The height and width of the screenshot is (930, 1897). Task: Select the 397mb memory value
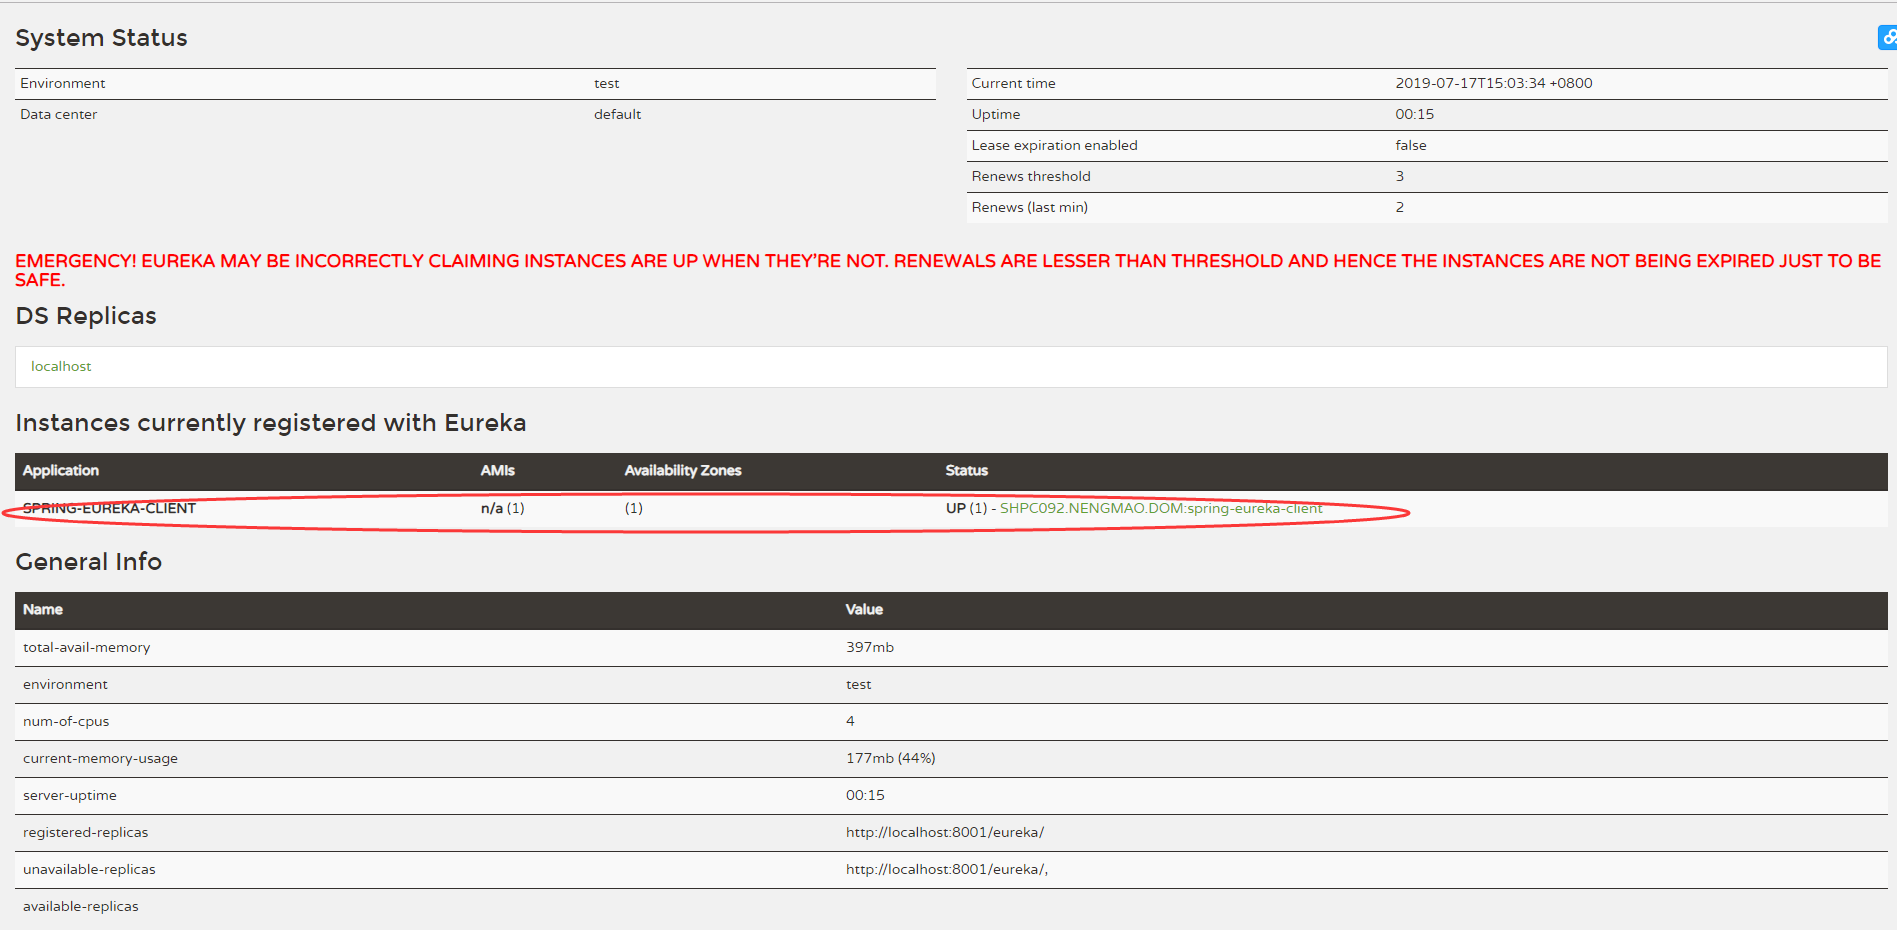click(869, 647)
